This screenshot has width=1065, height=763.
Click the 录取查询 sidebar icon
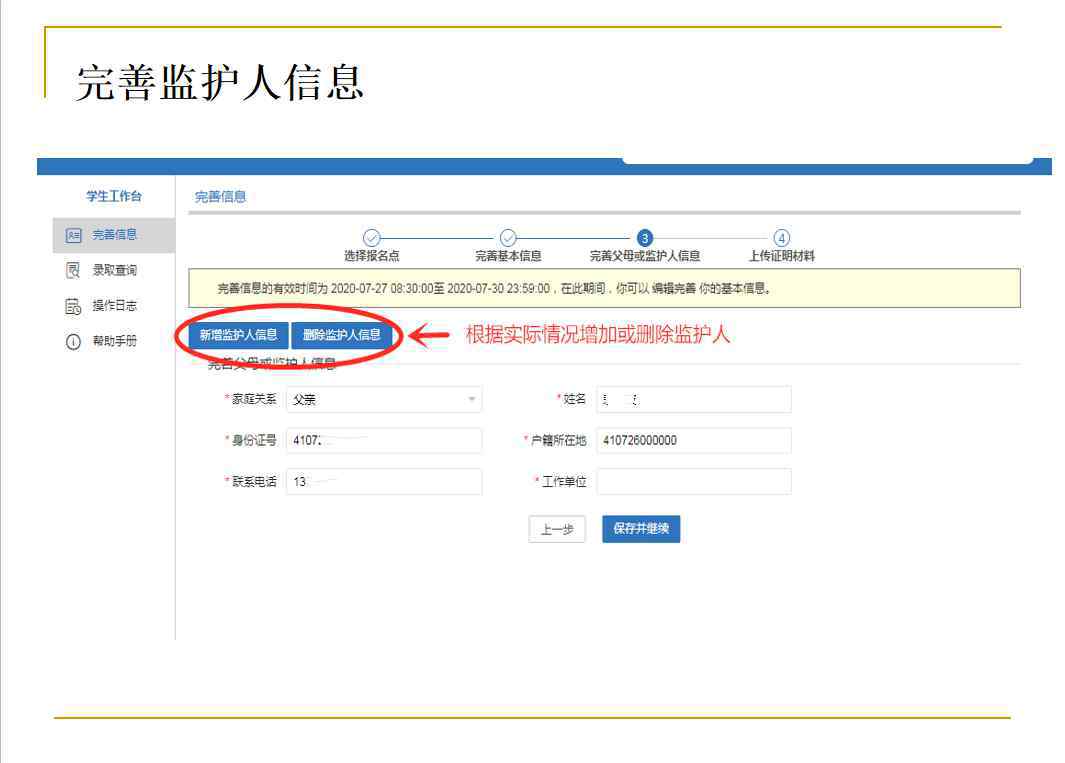(x=73, y=270)
